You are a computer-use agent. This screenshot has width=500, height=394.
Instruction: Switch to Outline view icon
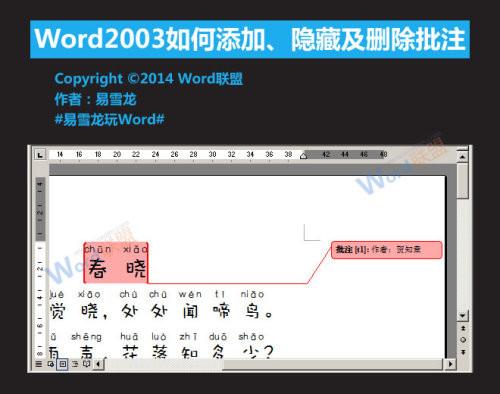click(75, 364)
